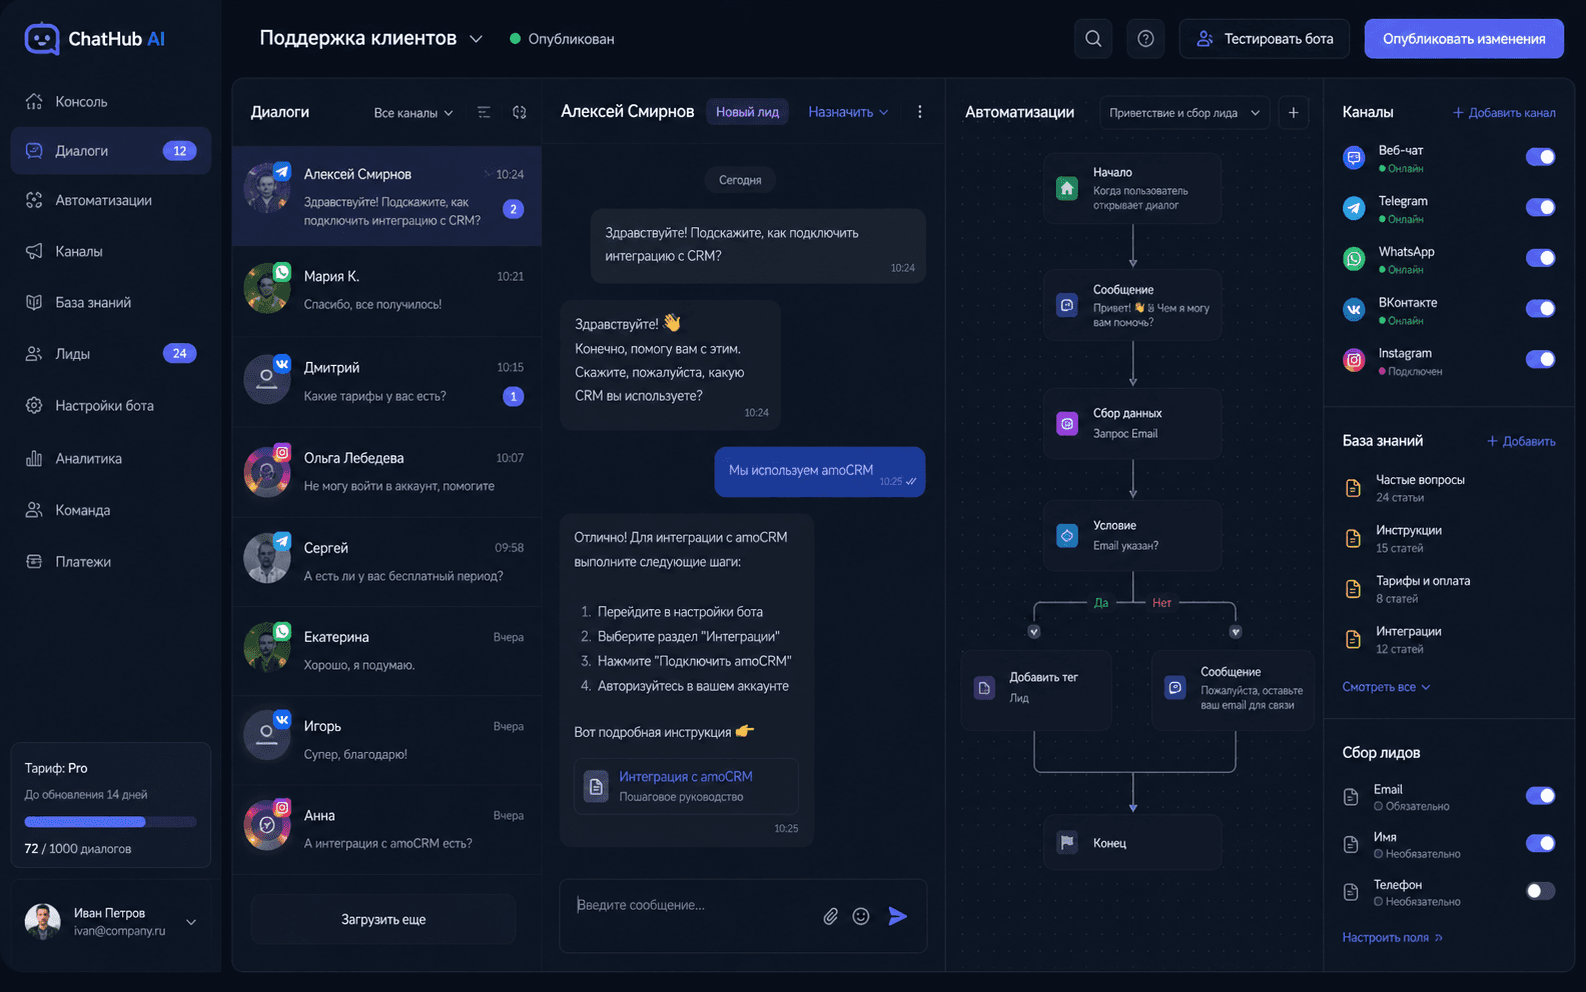
Task: Disable the Telegram channel toggle
Action: click(1540, 207)
